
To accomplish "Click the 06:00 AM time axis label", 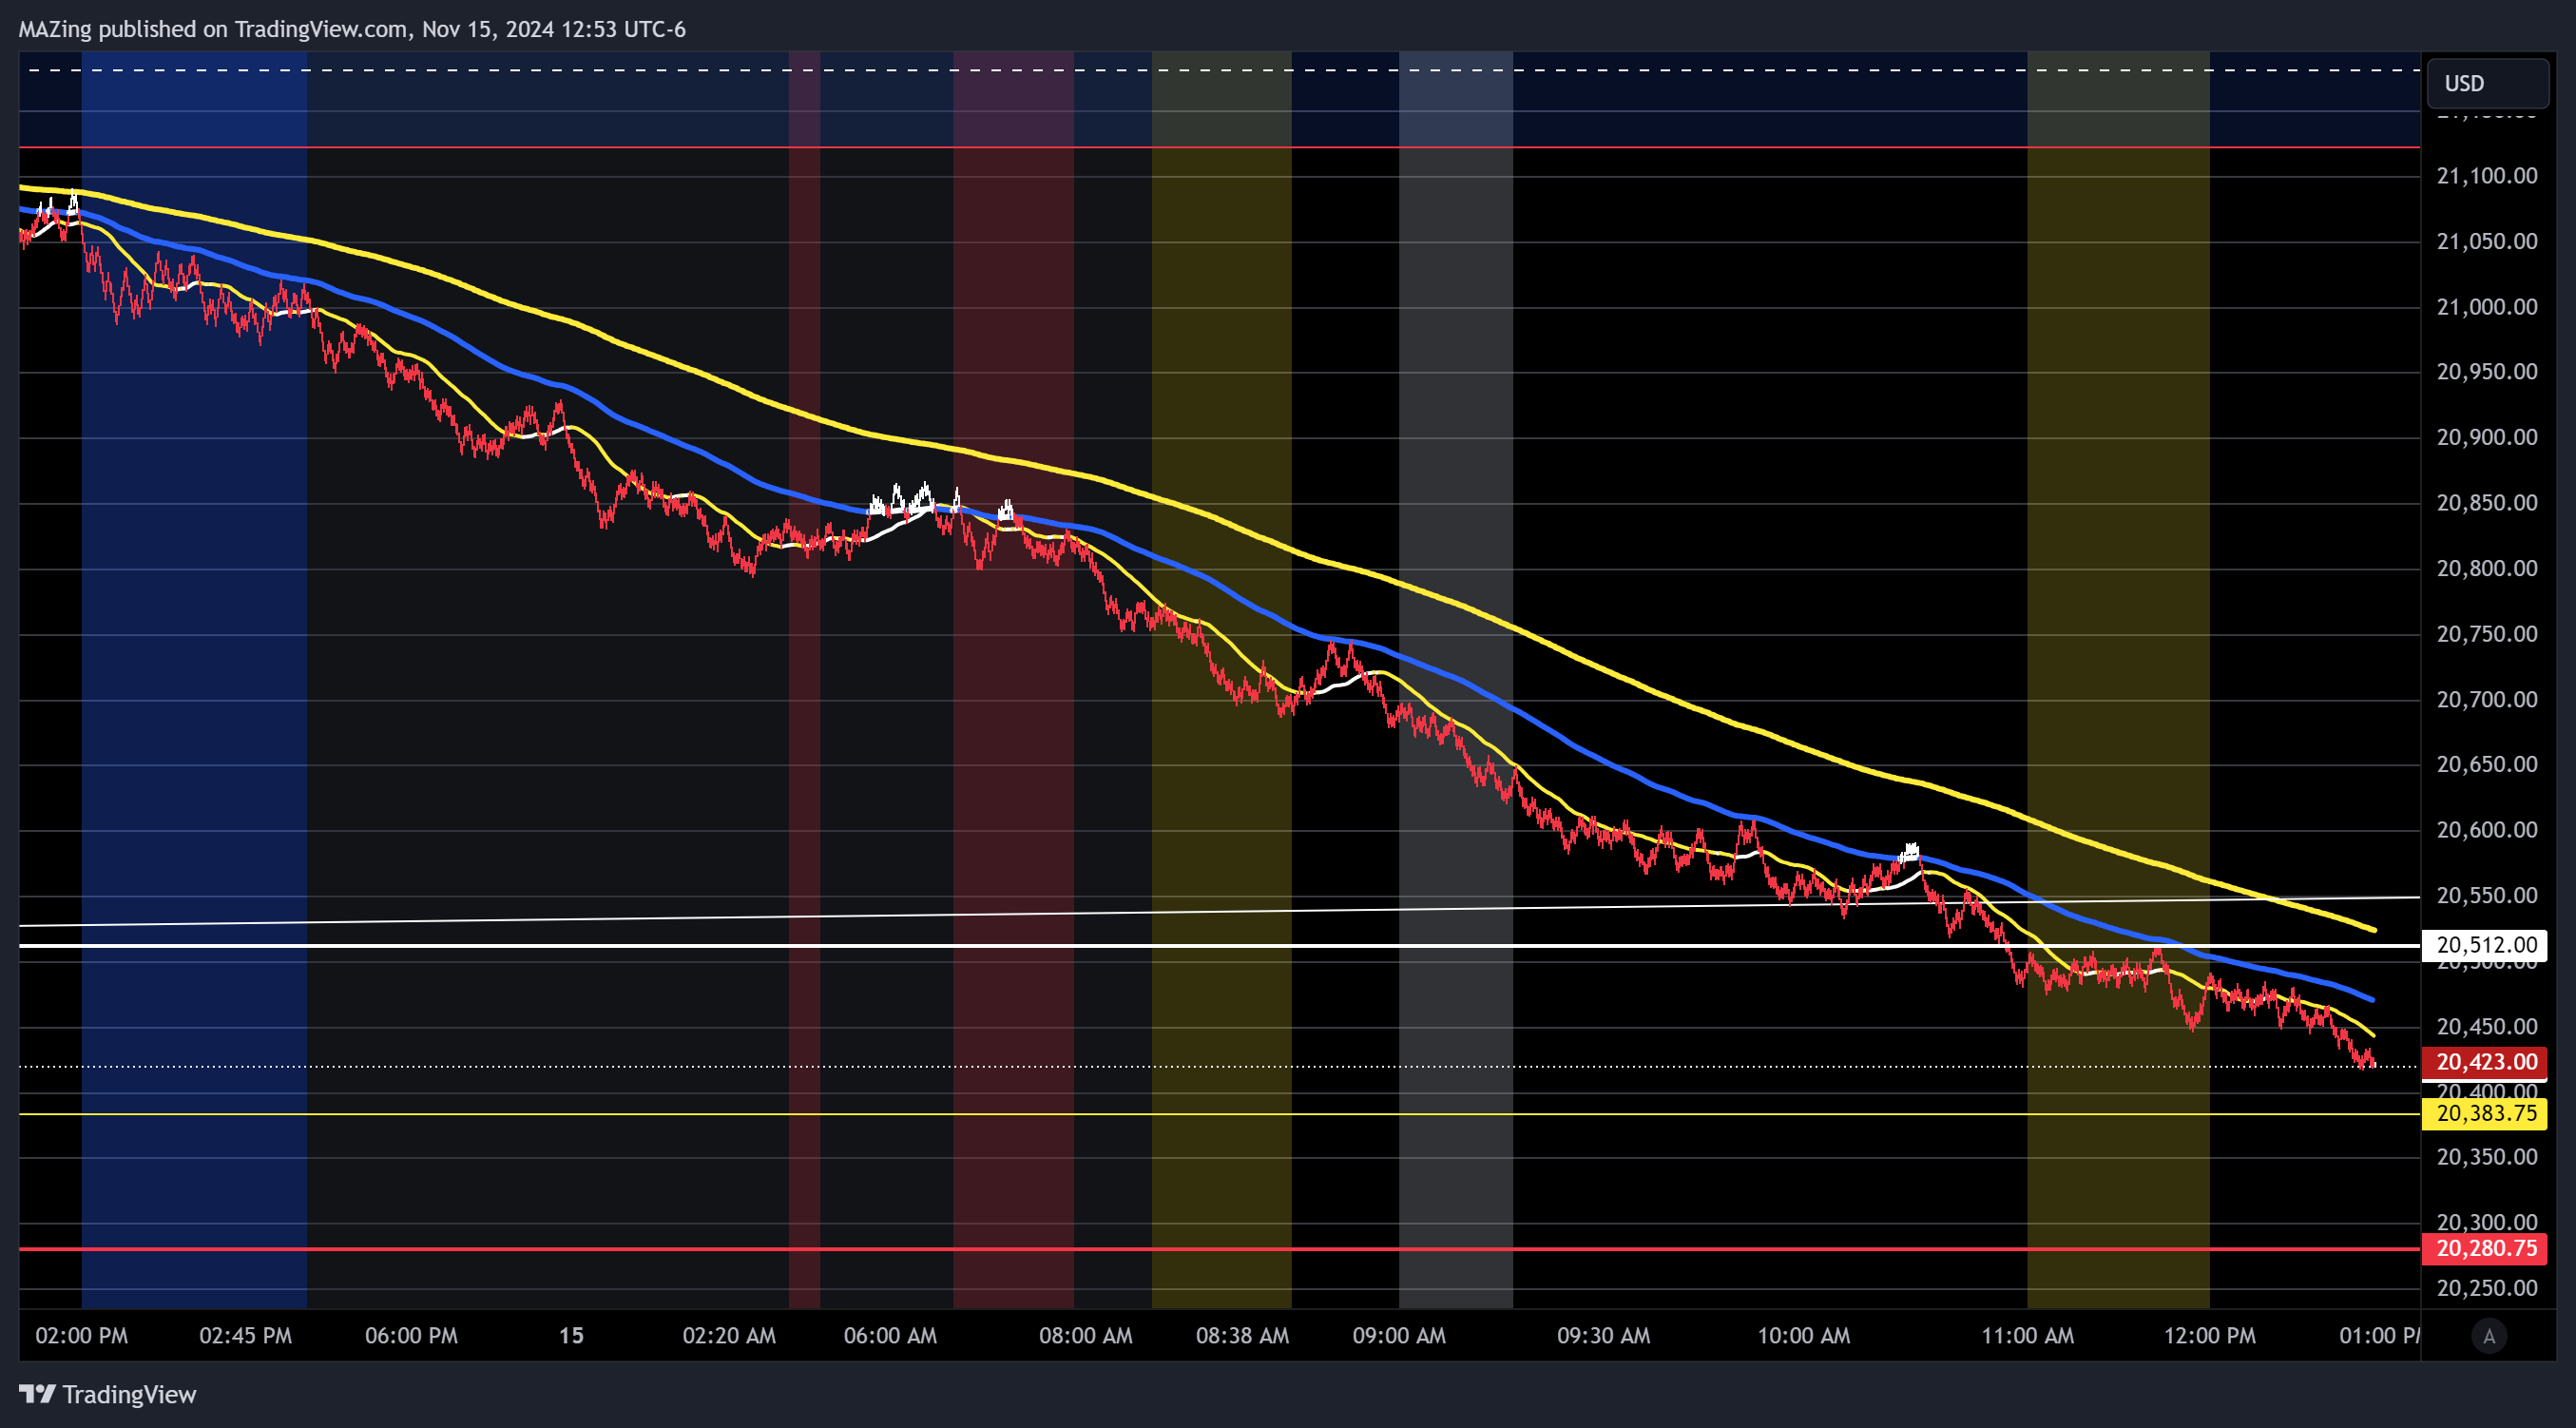I will click(890, 1336).
